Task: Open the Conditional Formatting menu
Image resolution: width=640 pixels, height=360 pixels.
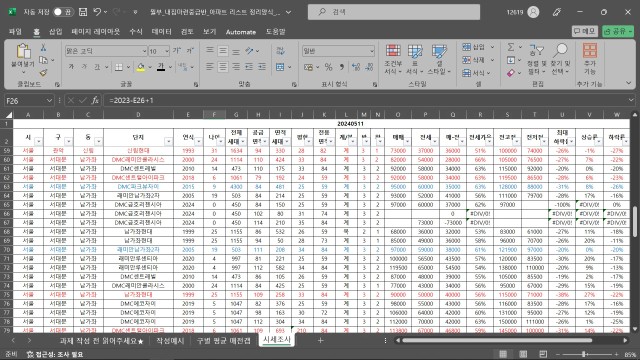Action: (x=393, y=60)
